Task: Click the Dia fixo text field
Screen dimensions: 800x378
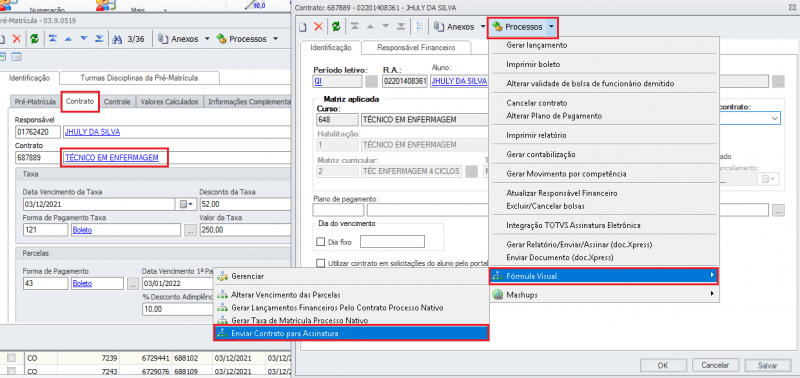Action: [392, 242]
